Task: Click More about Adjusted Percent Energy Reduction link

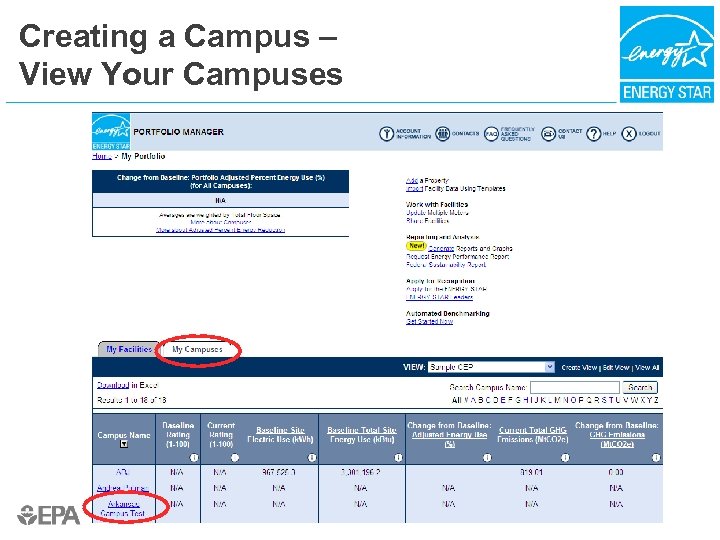Action: pos(221,230)
